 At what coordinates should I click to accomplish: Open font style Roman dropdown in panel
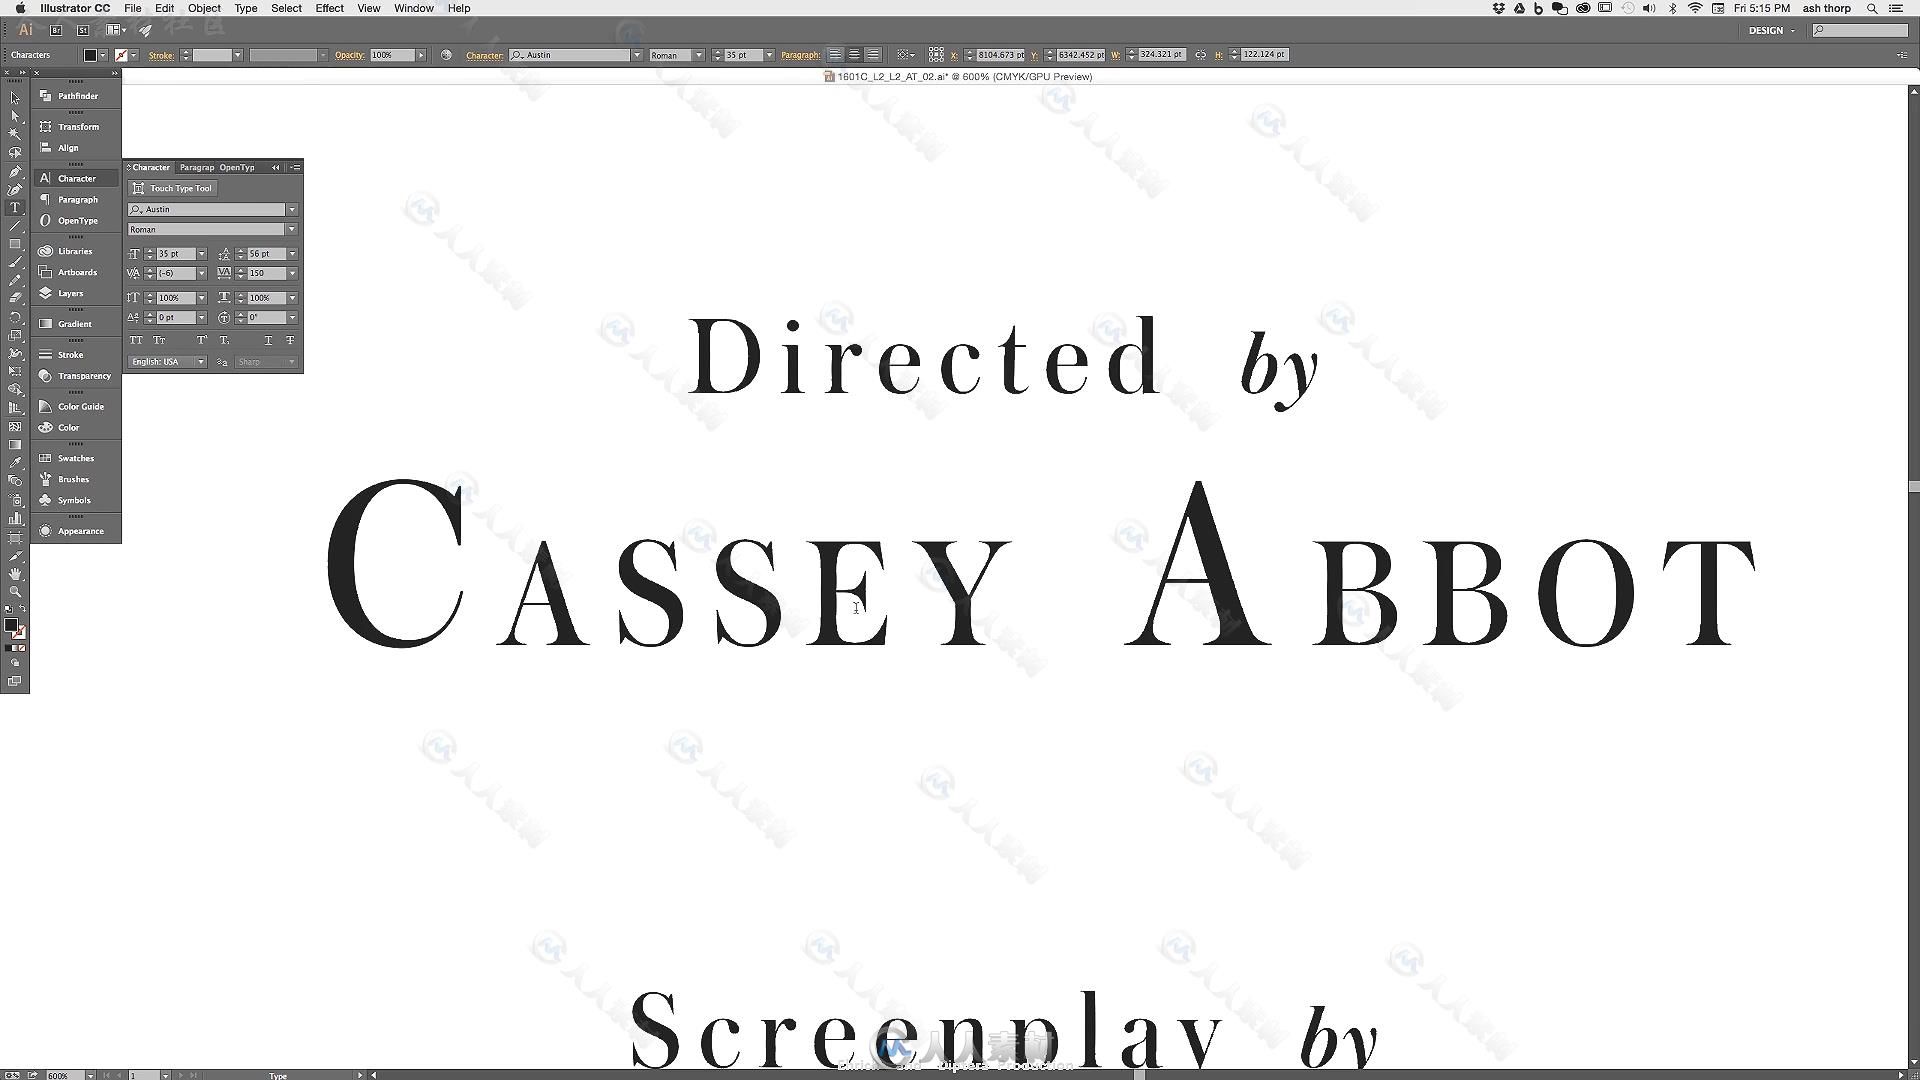292,230
